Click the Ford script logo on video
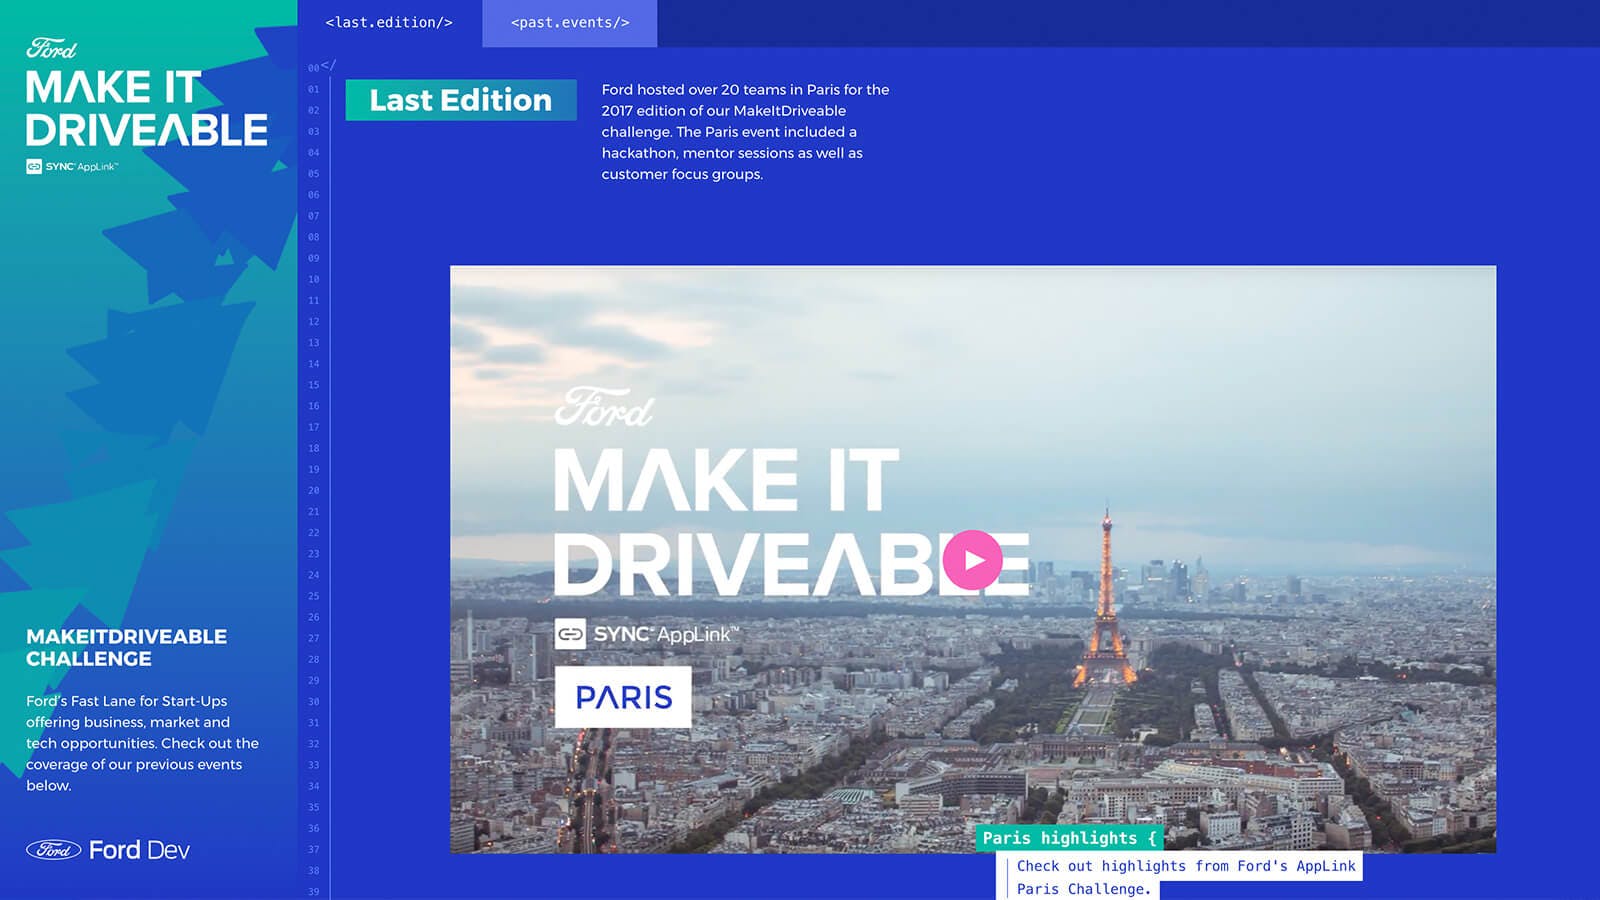Viewport: 1600px width, 900px height. 604,408
